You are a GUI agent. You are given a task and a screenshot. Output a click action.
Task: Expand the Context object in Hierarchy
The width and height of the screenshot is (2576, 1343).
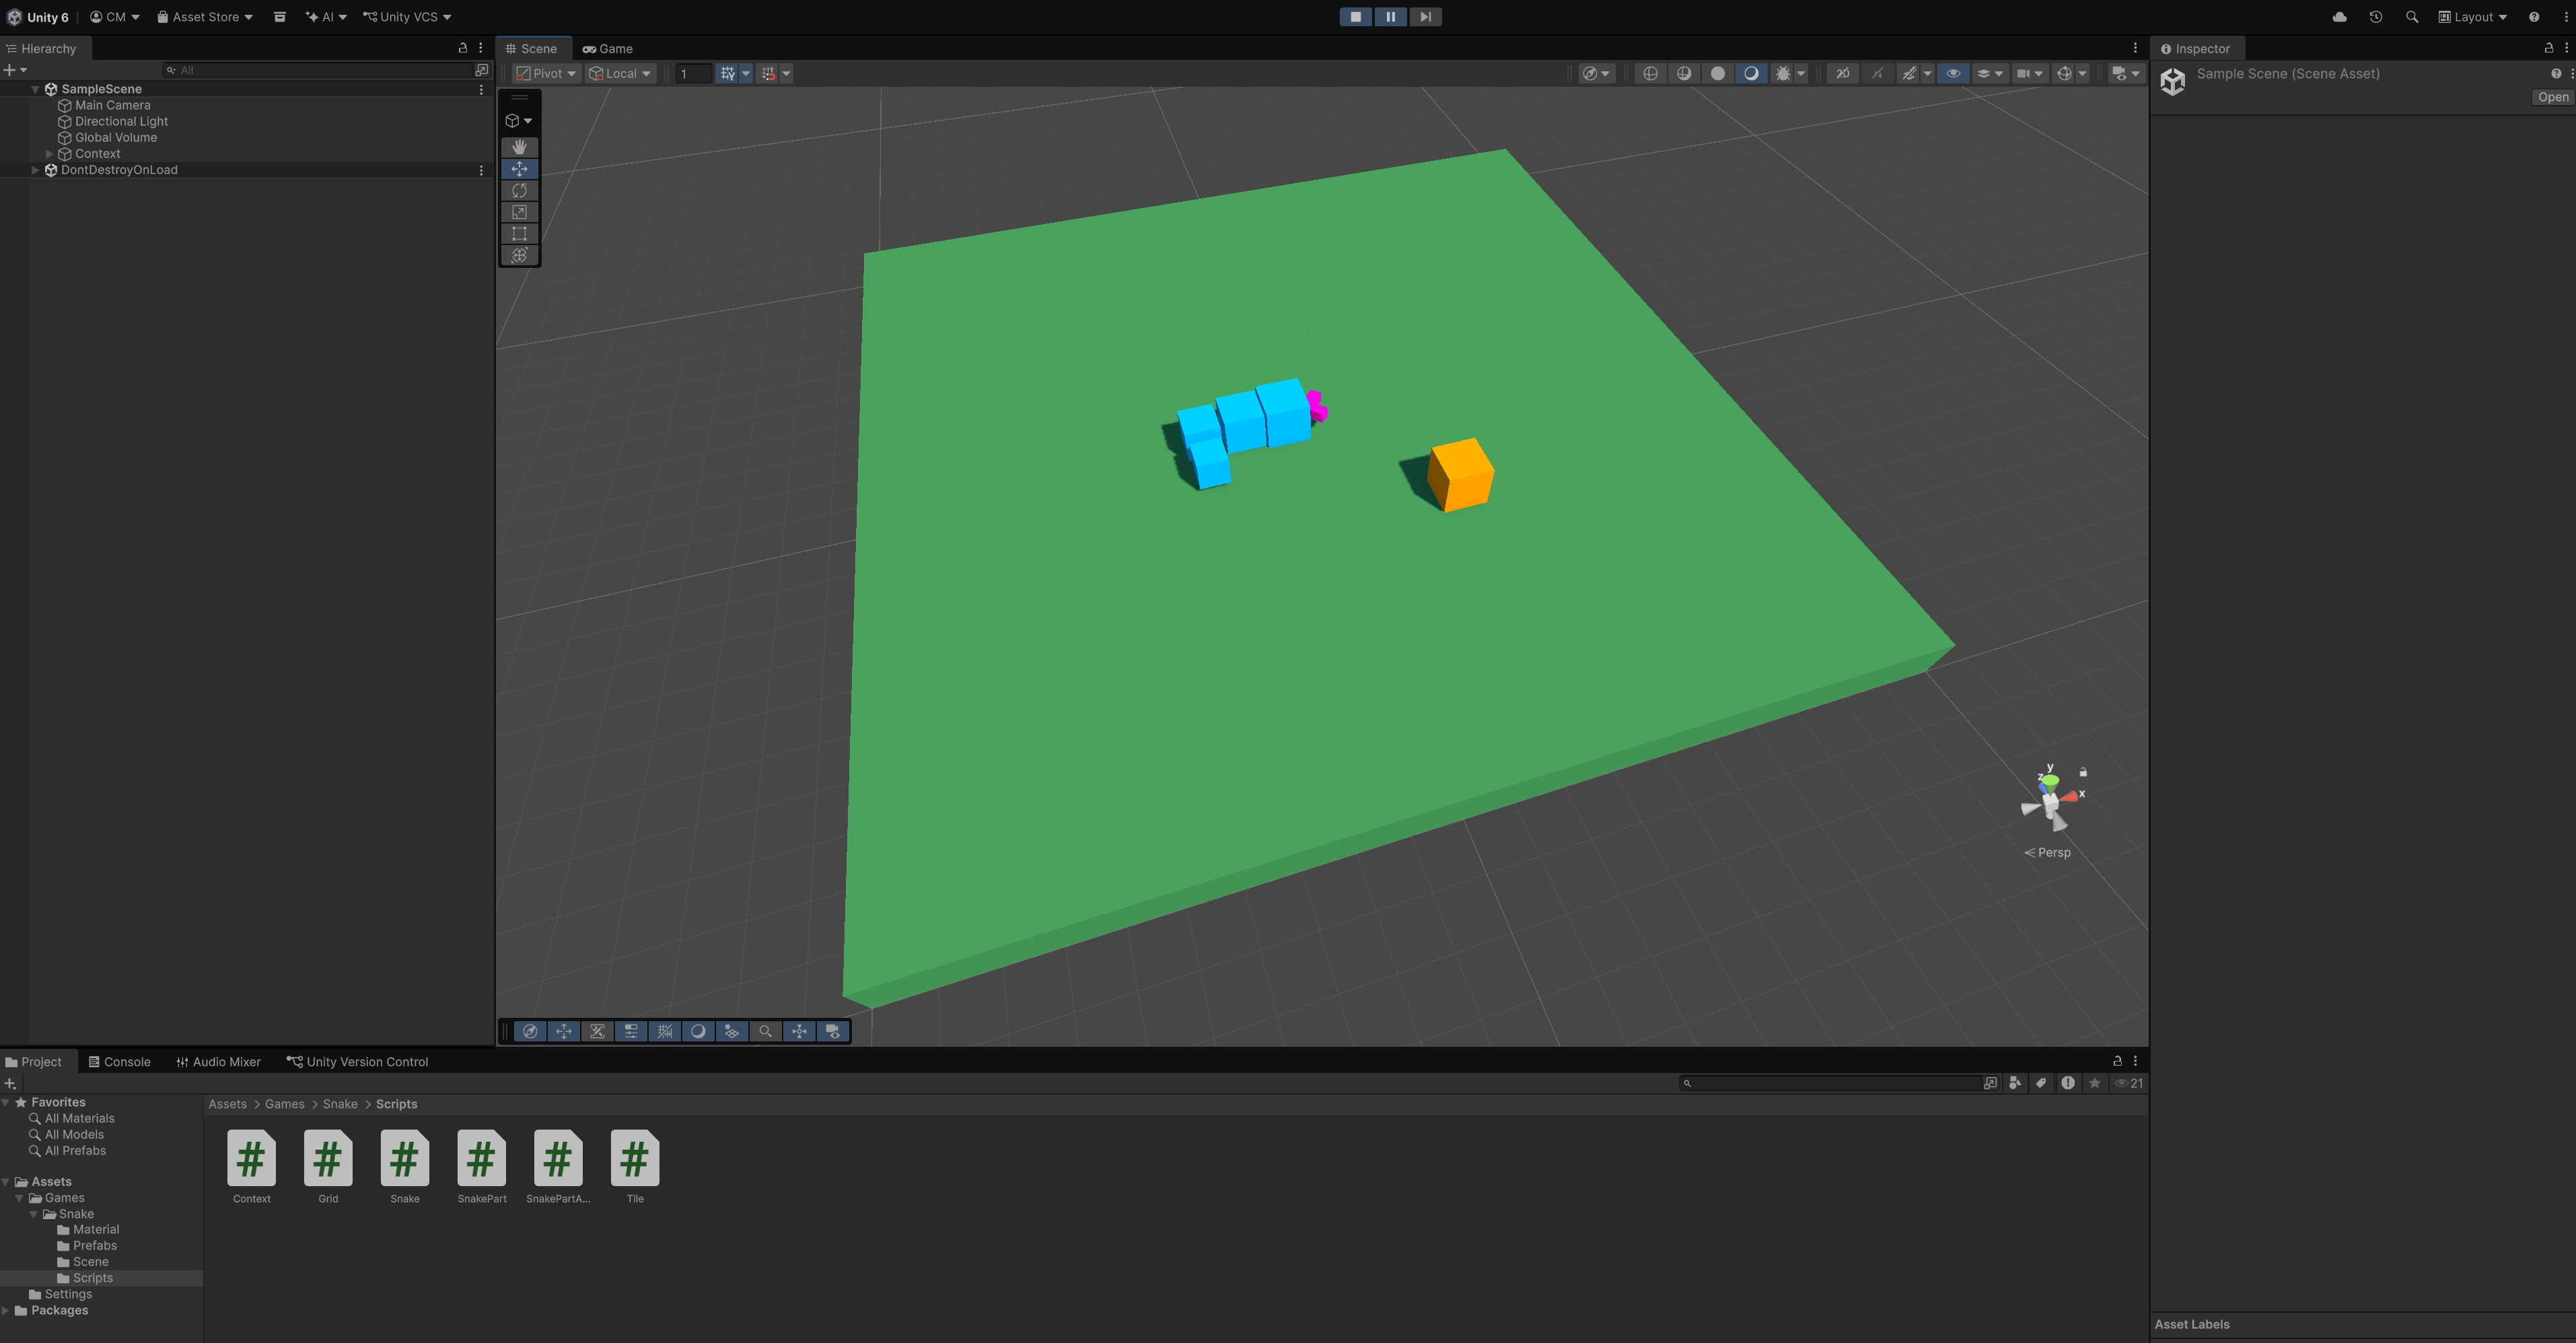49,154
